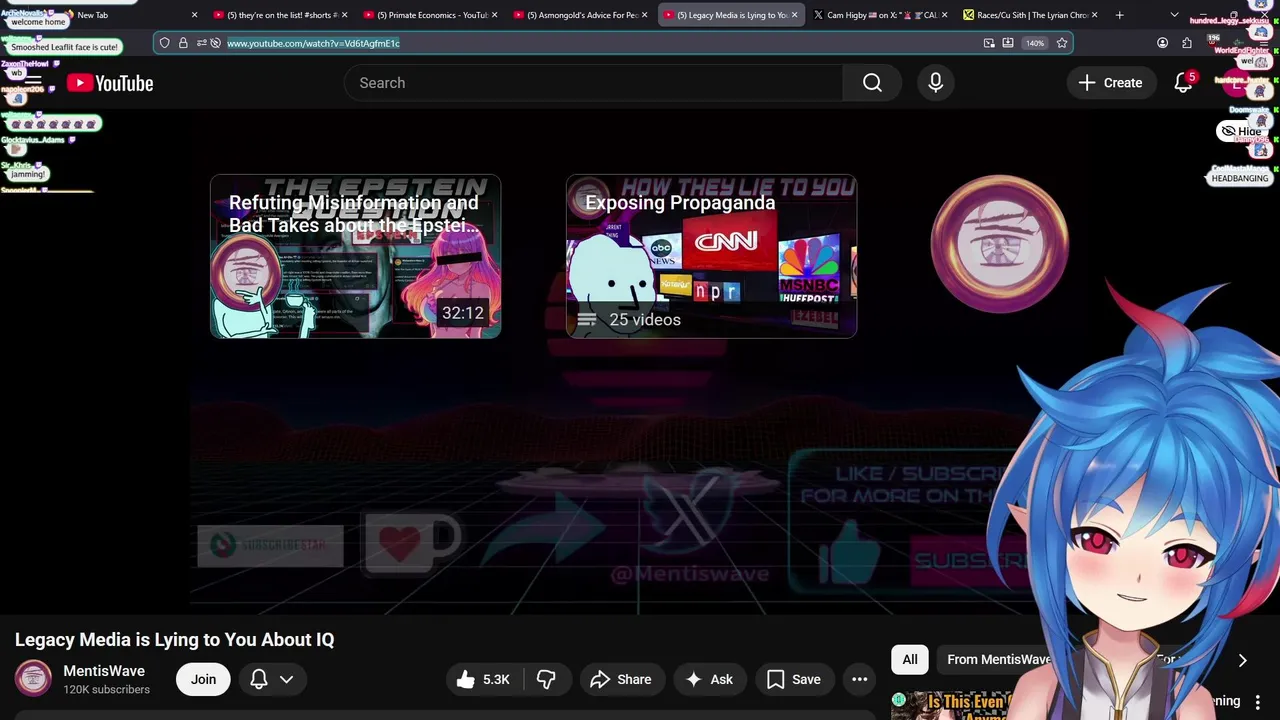Click the Share button

point(621,679)
